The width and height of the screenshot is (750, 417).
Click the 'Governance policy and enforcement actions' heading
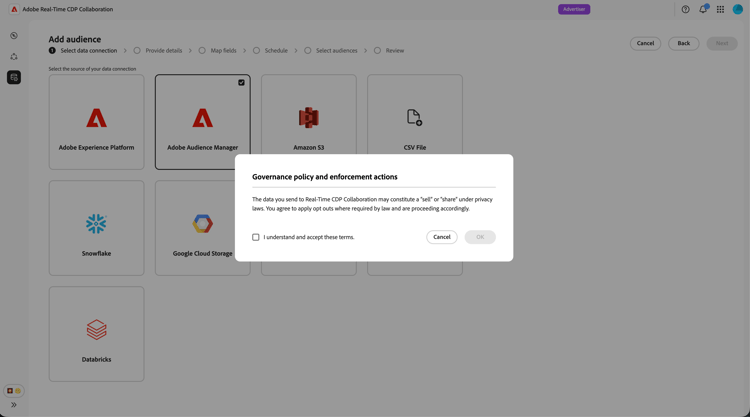(x=325, y=177)
